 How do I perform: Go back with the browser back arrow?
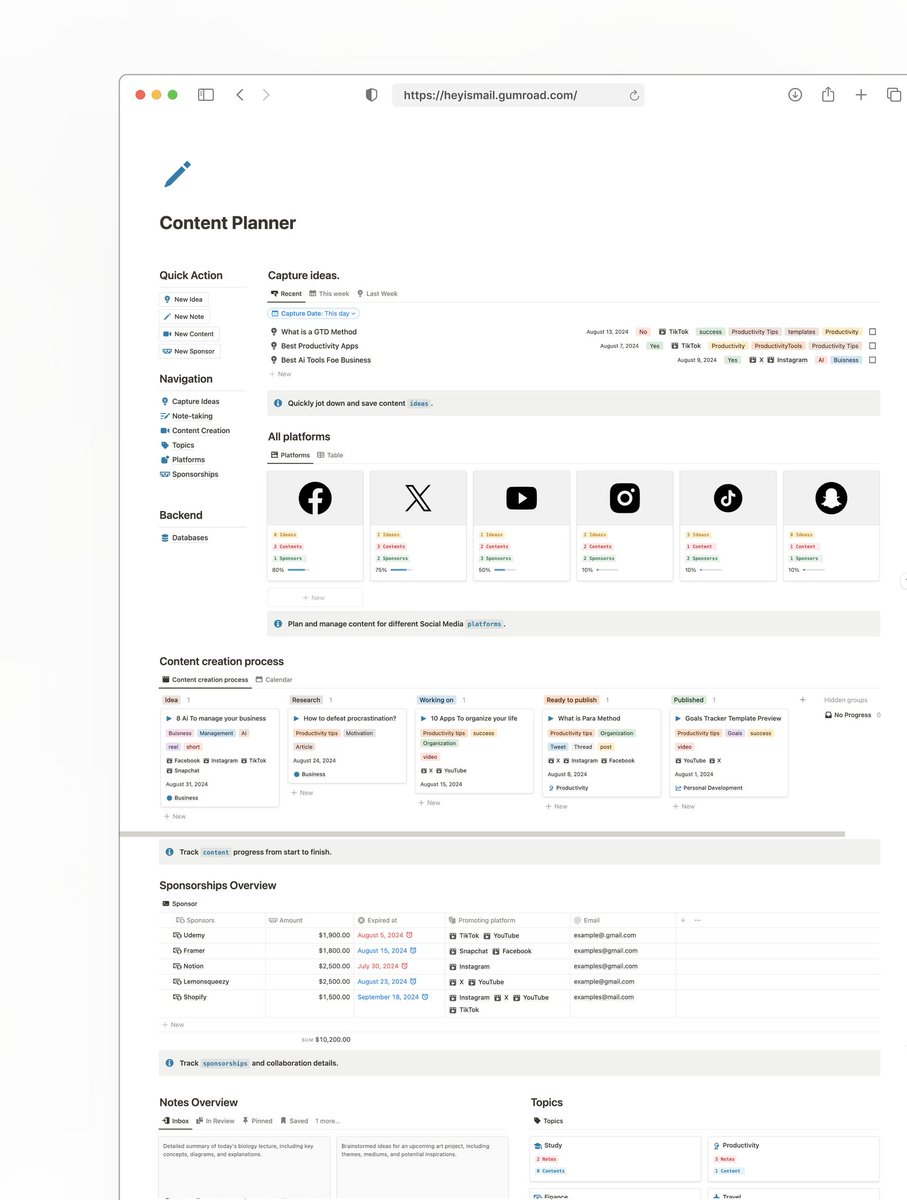[240, 95]
